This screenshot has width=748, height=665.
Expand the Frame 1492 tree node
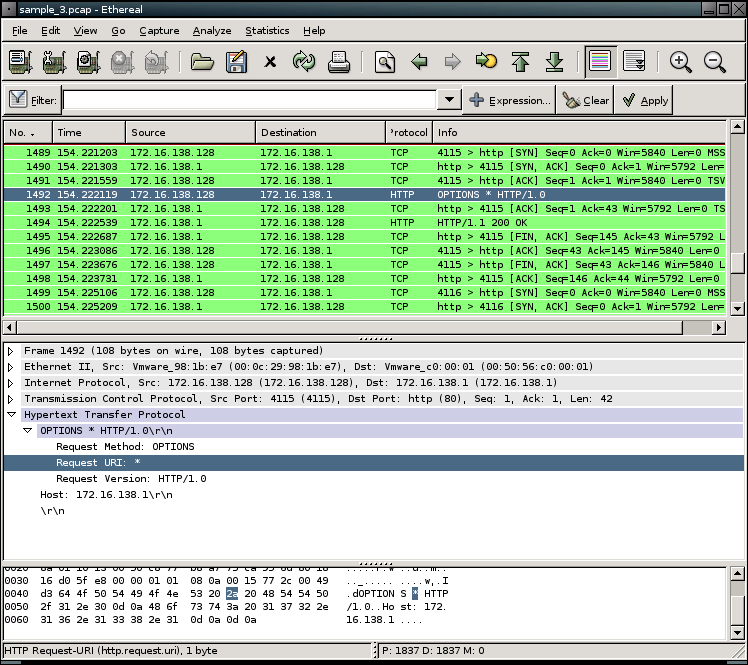10,351
